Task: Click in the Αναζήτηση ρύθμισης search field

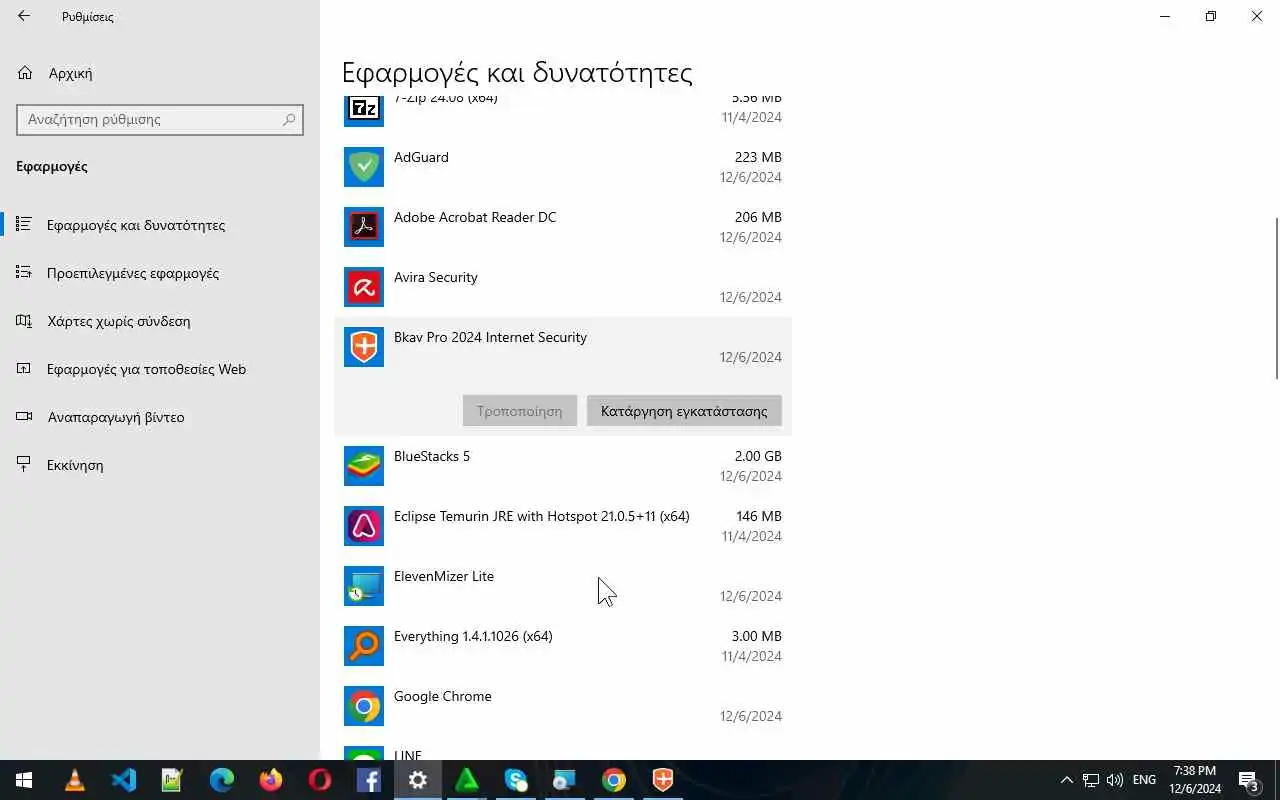Action: tap(160, 119)
